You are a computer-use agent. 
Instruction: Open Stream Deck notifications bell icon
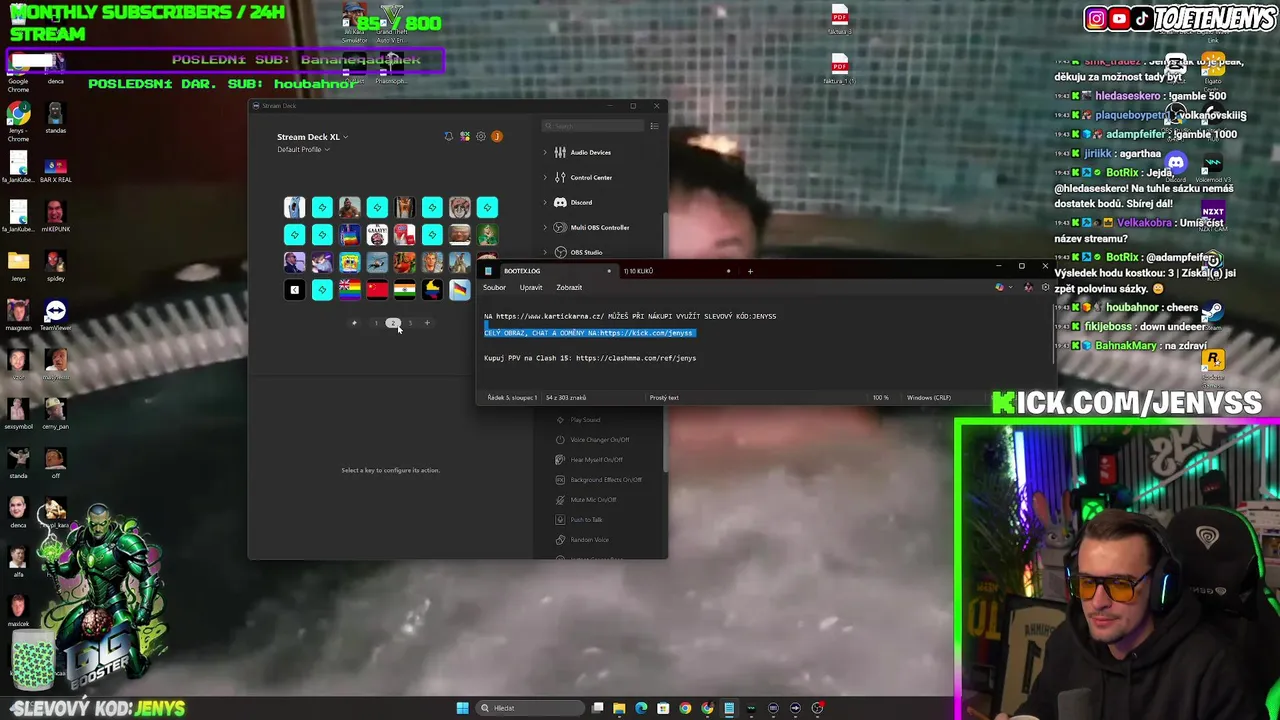pos(448,136)
